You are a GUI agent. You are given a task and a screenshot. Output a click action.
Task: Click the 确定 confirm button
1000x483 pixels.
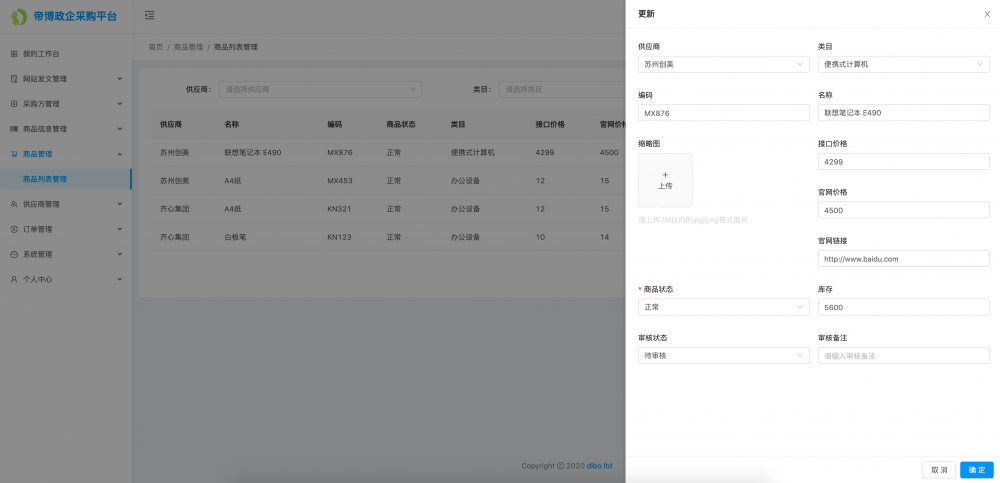(x=976, y=470)
